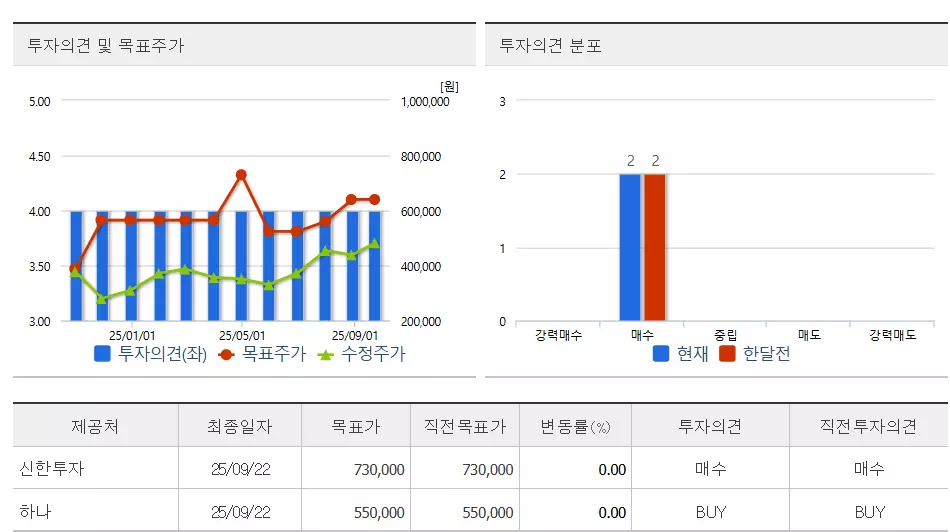Click the blue 투자의견(좌) legend swatch
This screenshot has width=950, height=532.
[102, 354]
